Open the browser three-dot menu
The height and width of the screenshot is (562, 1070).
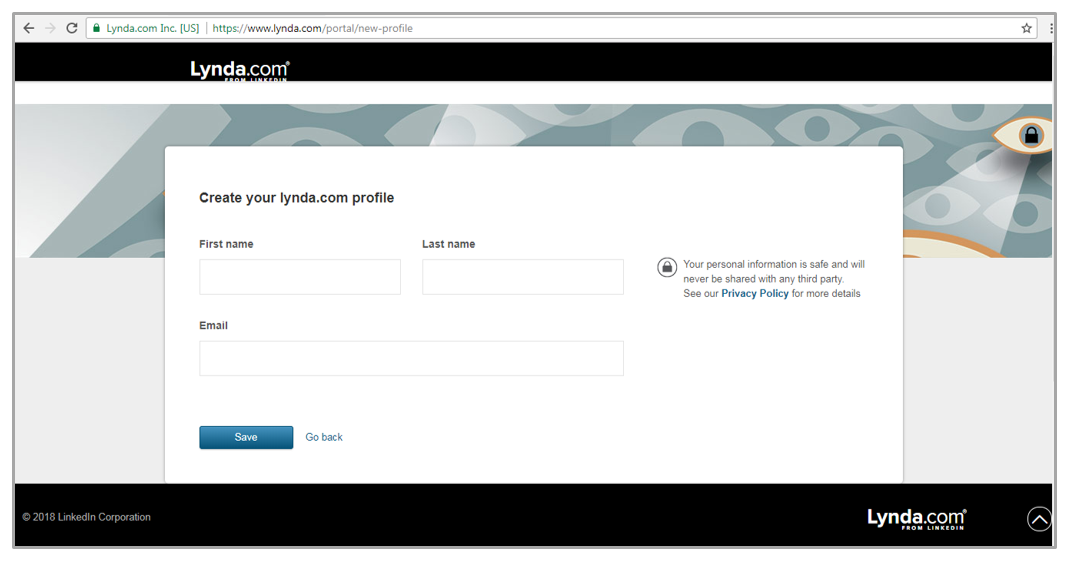[1051, 28]
